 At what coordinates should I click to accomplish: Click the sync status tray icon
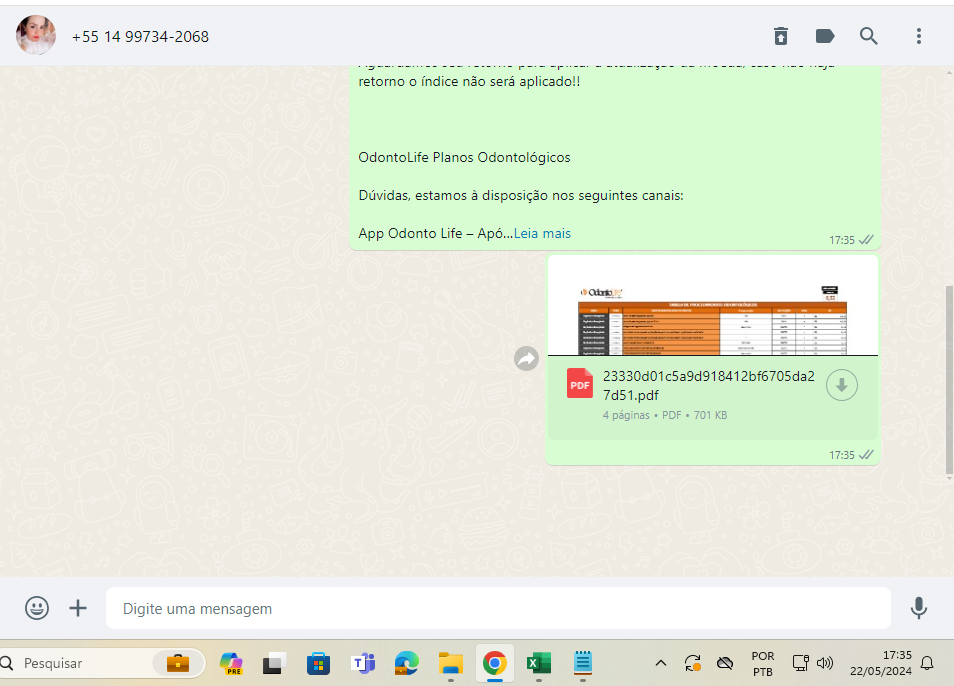pyautogui.click(x=692, y=663)
